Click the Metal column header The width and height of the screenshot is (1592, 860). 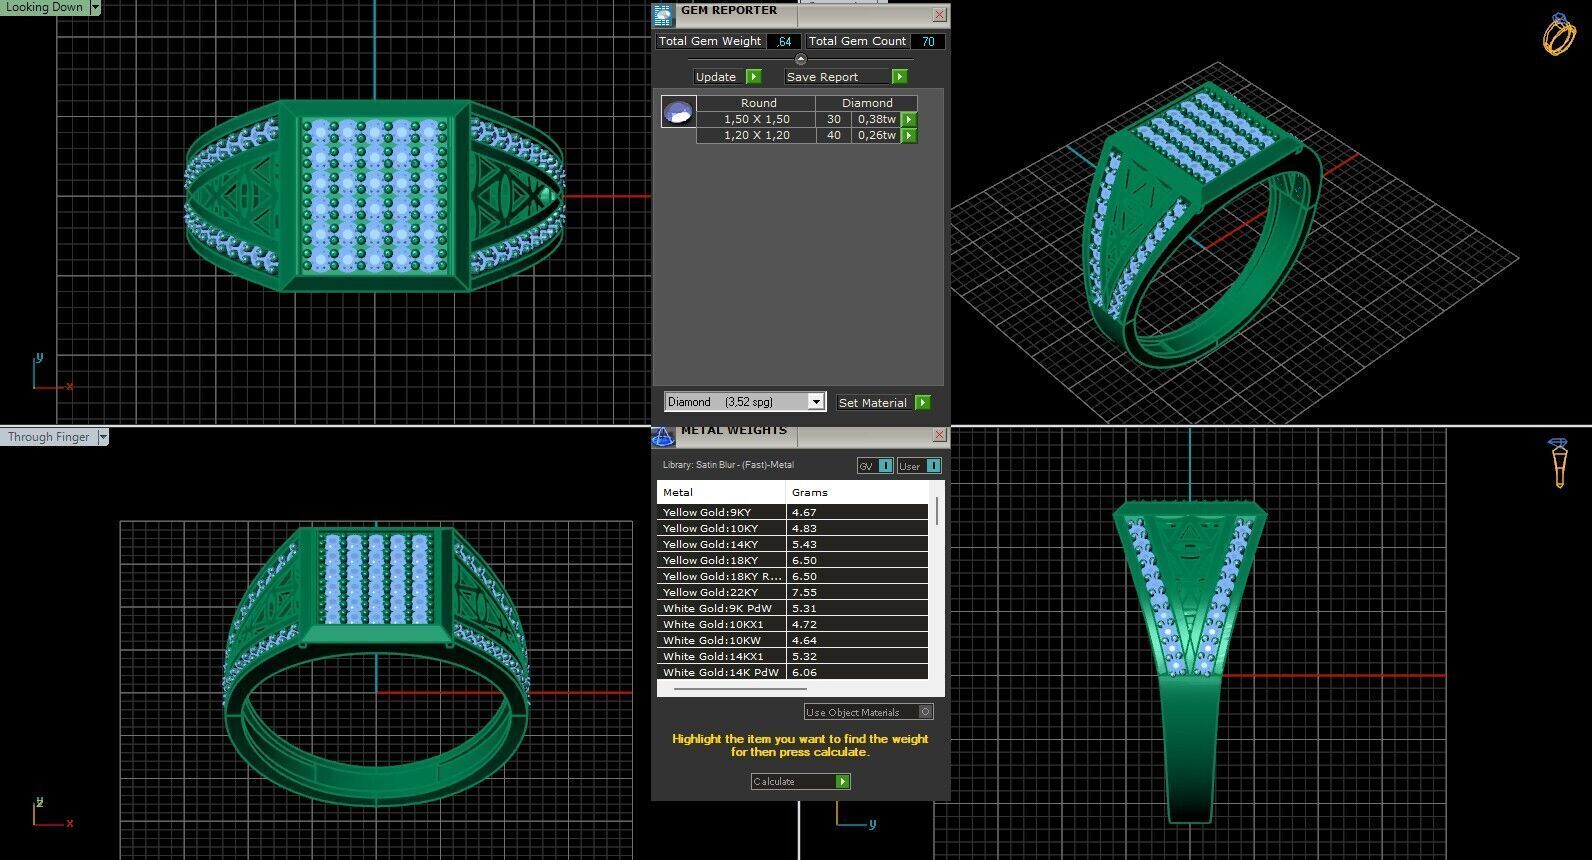coord(721,492)
